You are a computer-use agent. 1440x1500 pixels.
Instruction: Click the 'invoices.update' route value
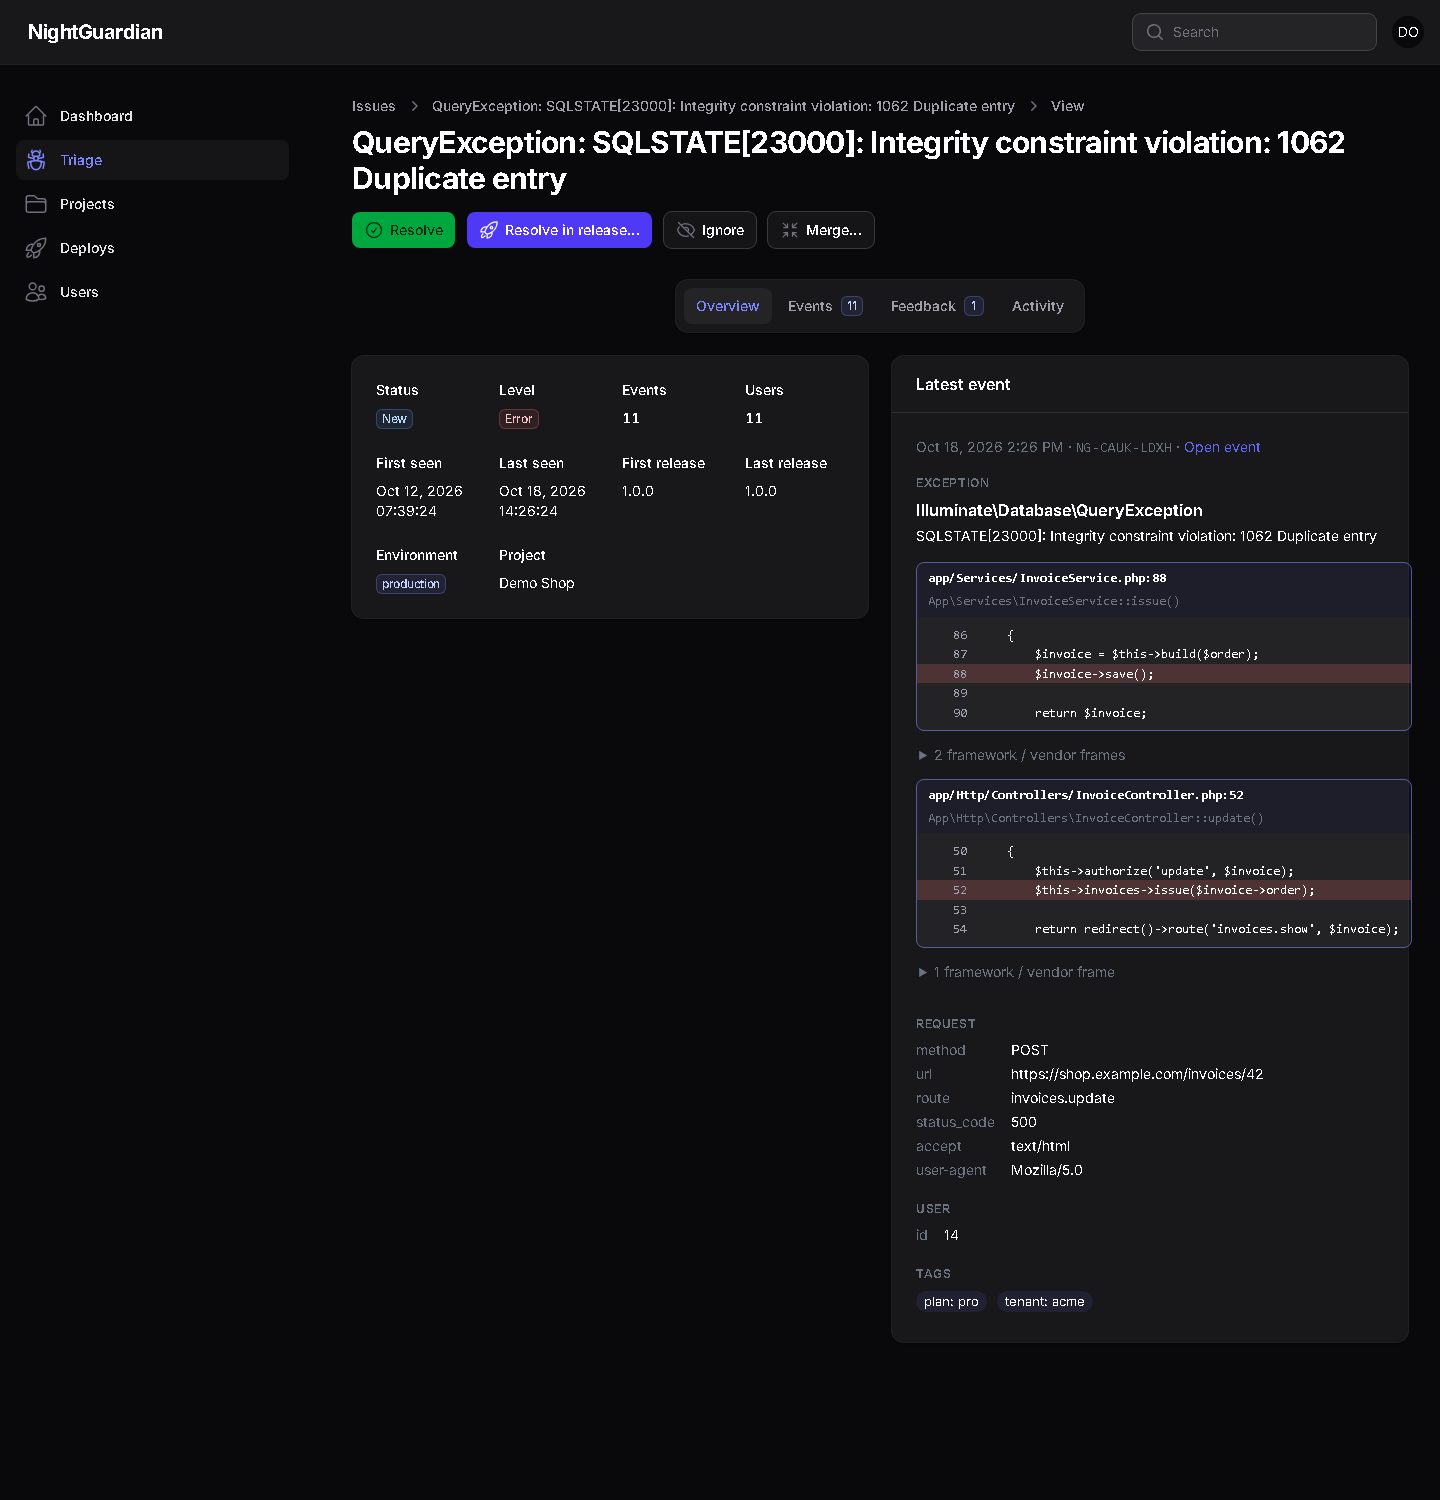pyautogui.click(x=1063, y=1098)
